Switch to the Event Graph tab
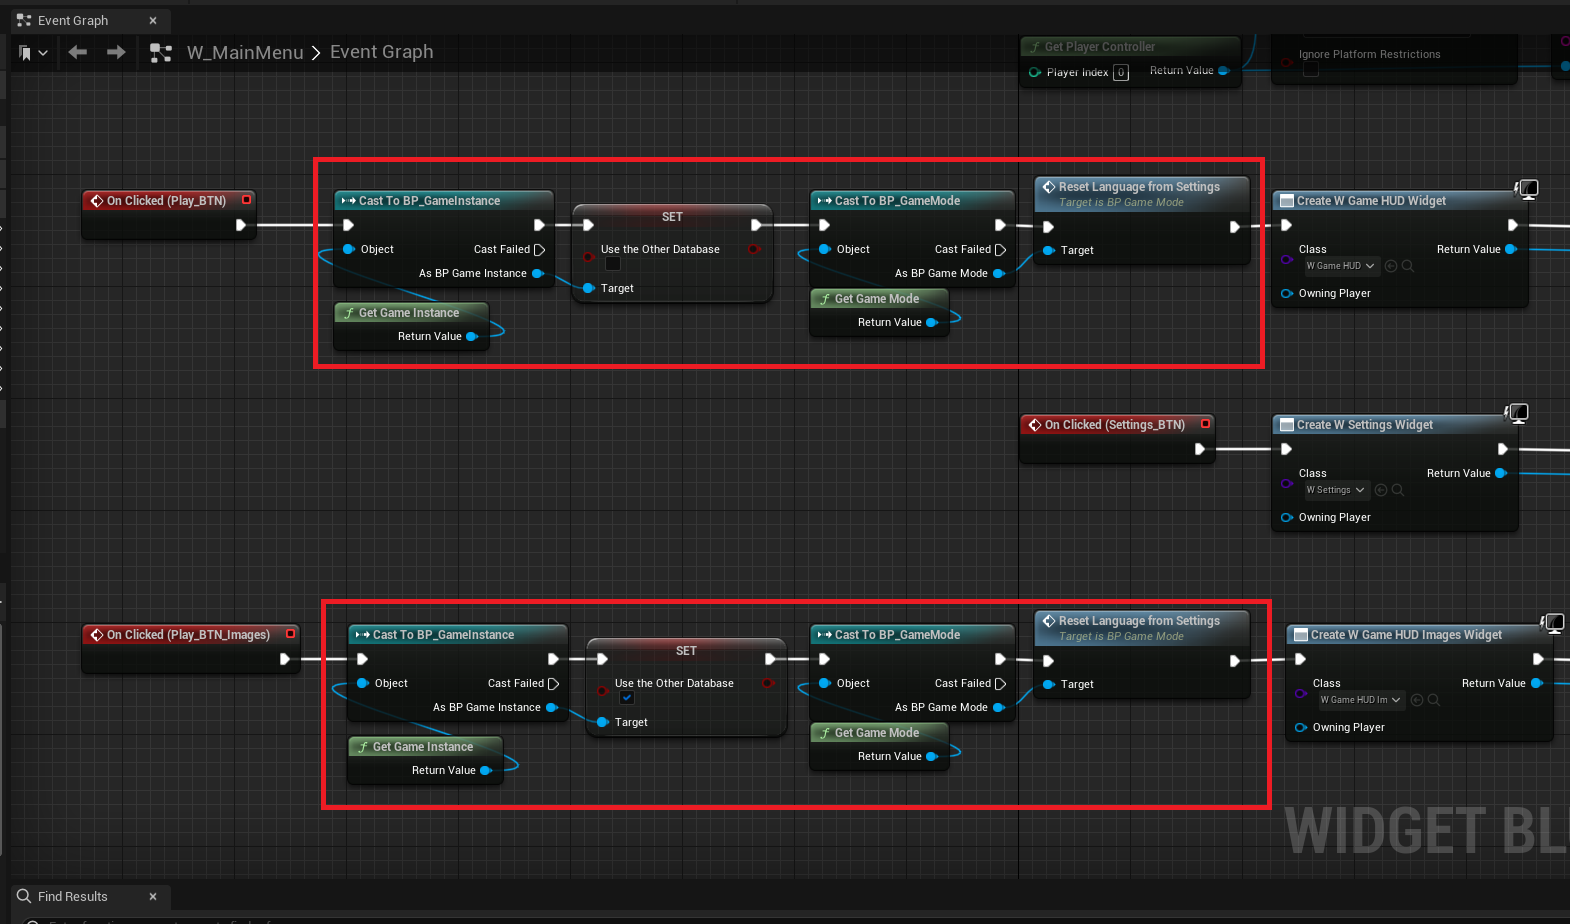The image size is (1570, 924). [73, 20]
